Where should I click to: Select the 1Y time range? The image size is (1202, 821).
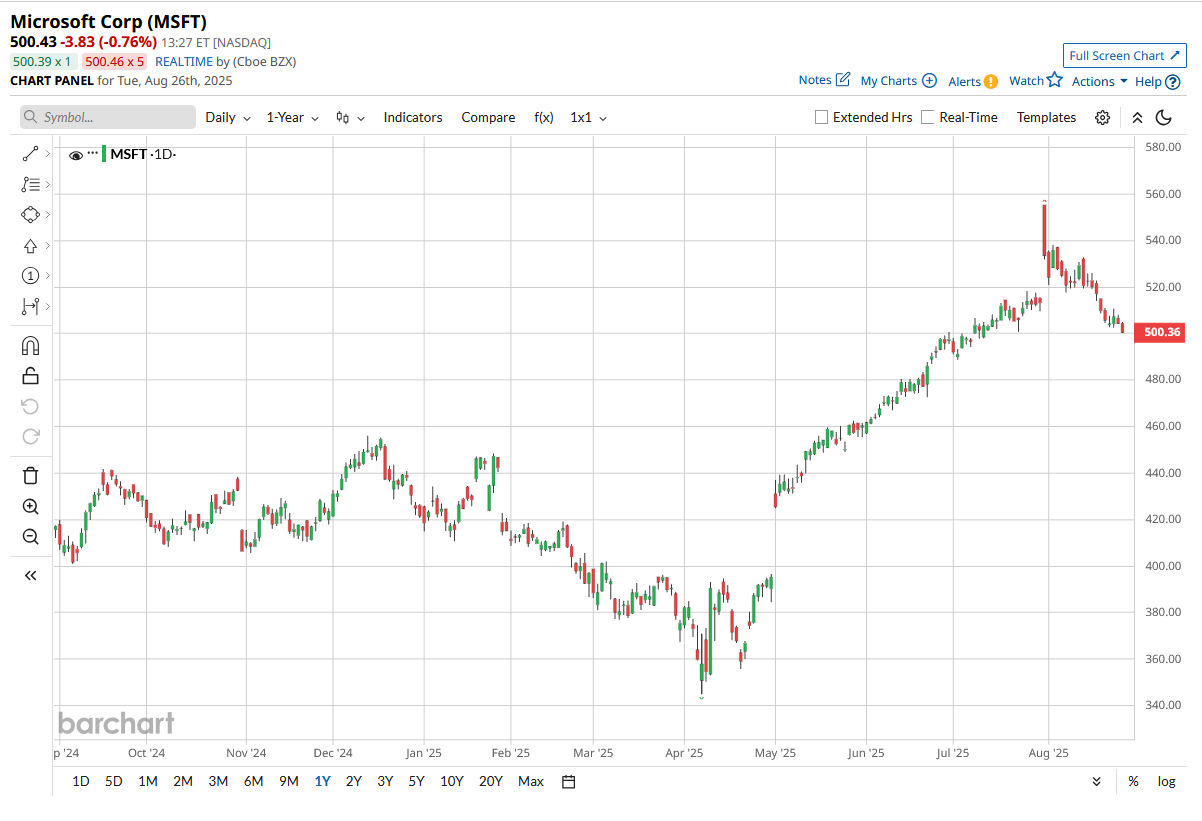pyautogui.click(x=322, y=781)
